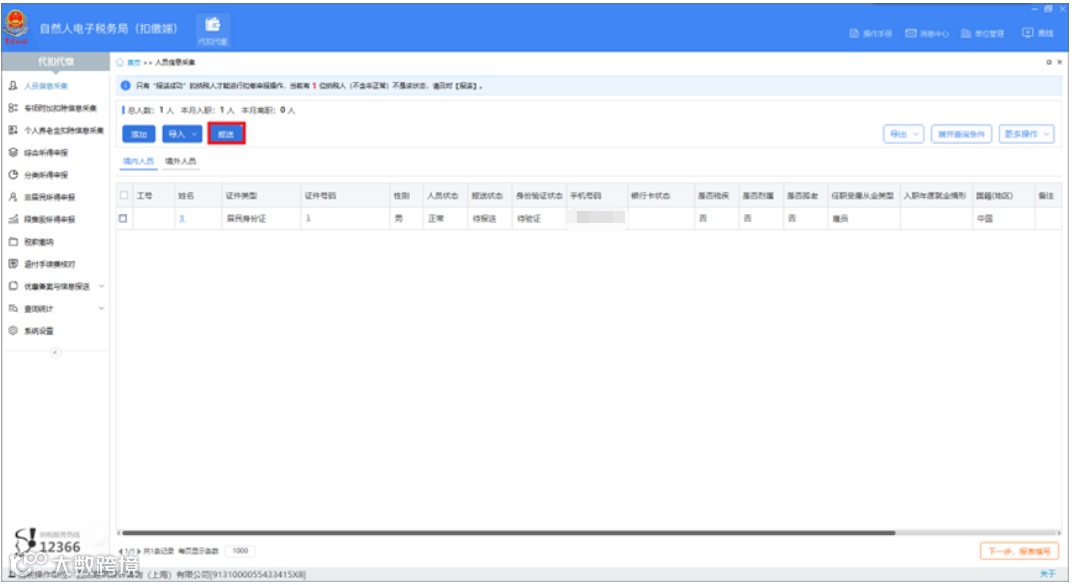Screen dimensions: 1072x585
Task: Close the 人员信息采集 panel with X icon
Action: (1060, 62)
